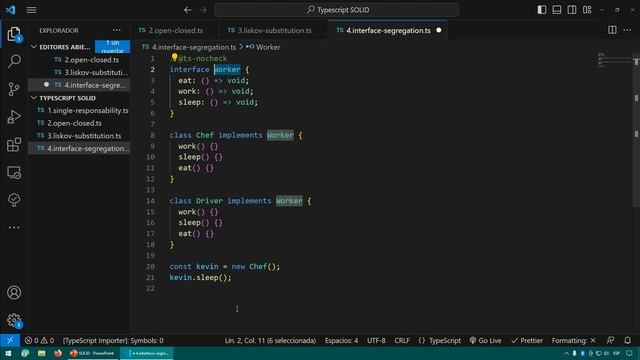Change end of line sequence CRLF
The width and height of the screenshot is (640, 360).
click(x=402, y=340)
